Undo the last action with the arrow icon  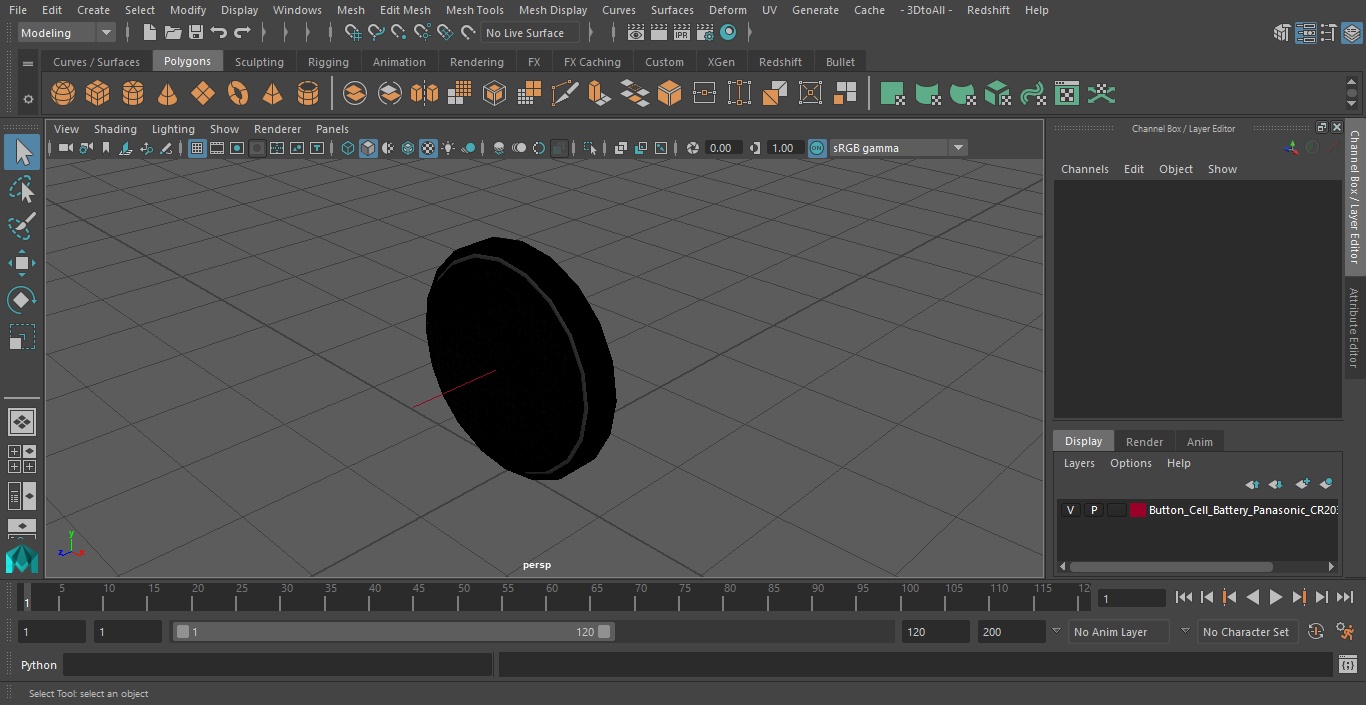(218, 33)
